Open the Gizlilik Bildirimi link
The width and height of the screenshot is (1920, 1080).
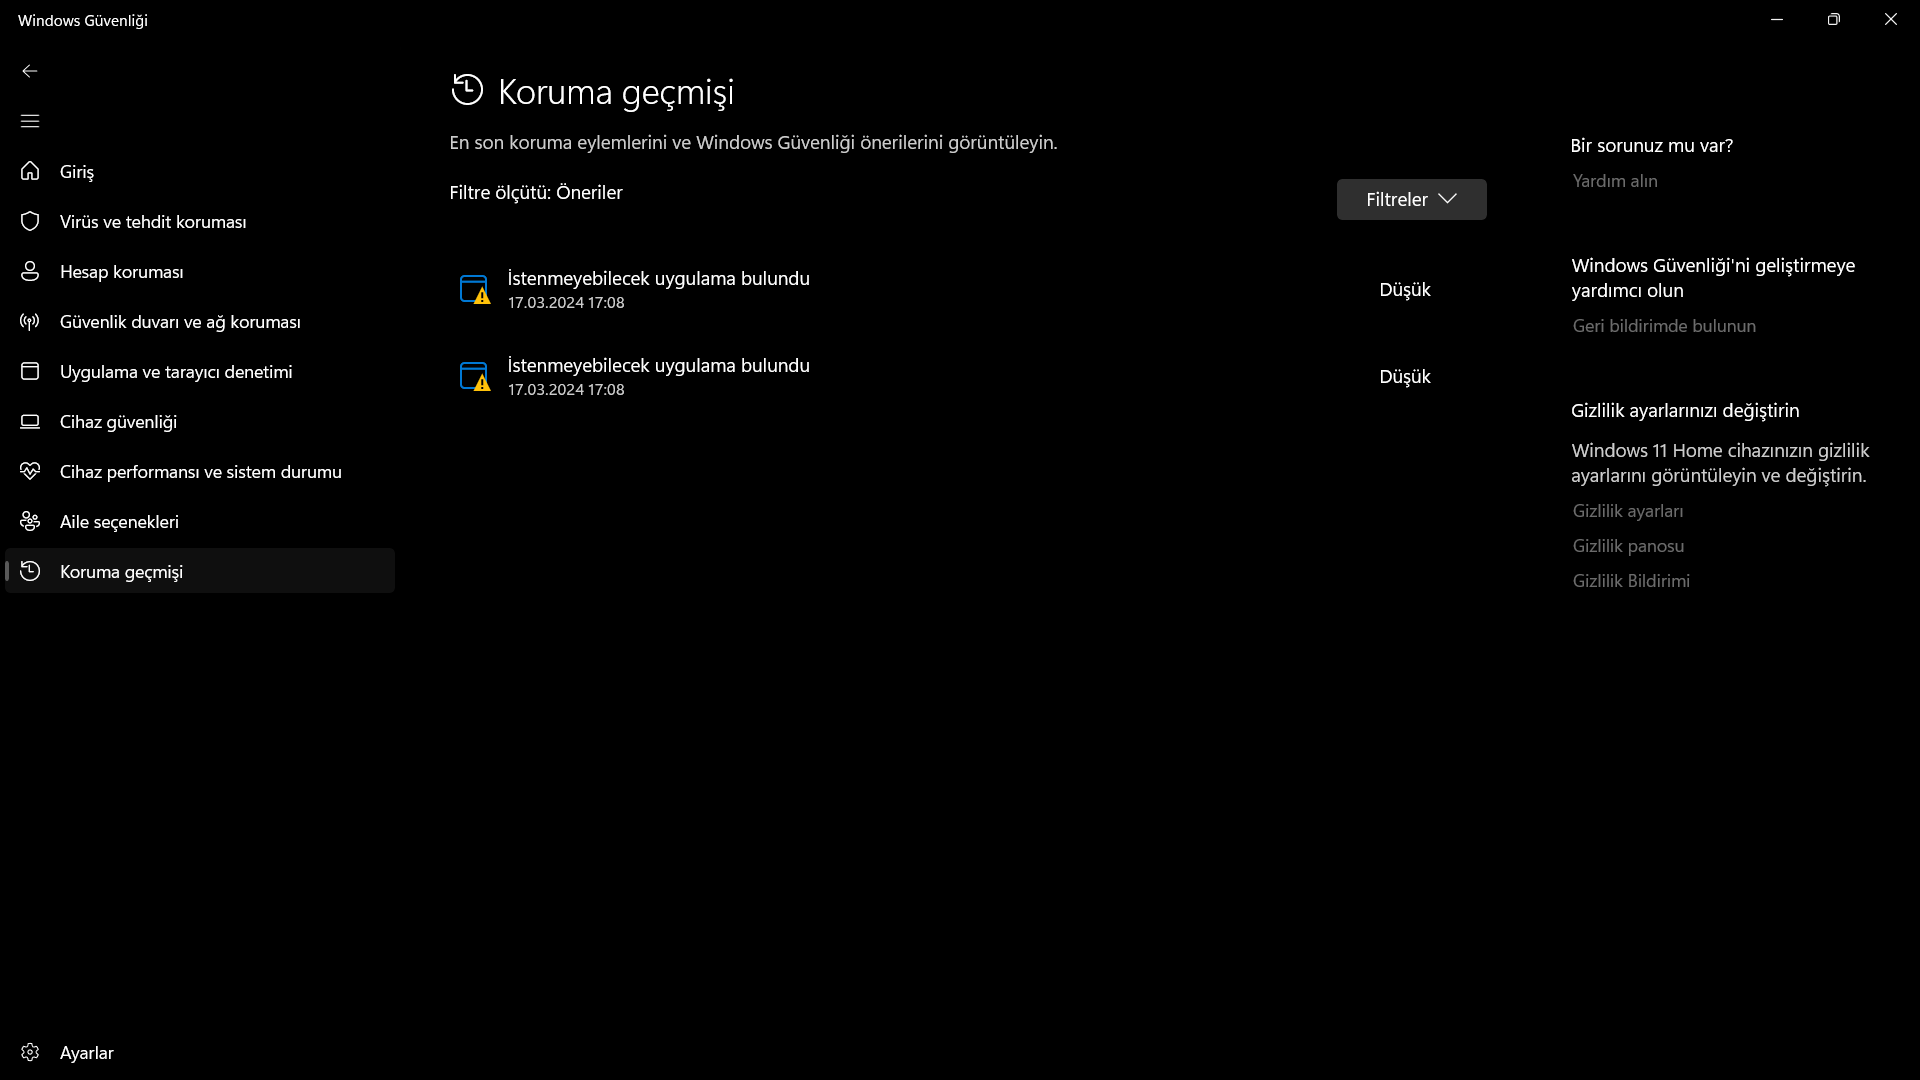tap(1630, 581)
